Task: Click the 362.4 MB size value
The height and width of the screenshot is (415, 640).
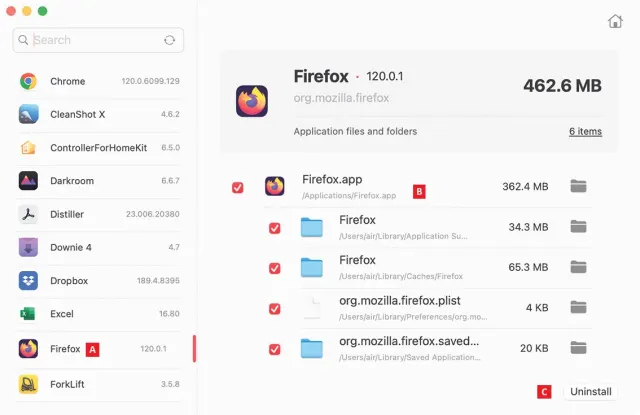Action: [x=525, y=186]
